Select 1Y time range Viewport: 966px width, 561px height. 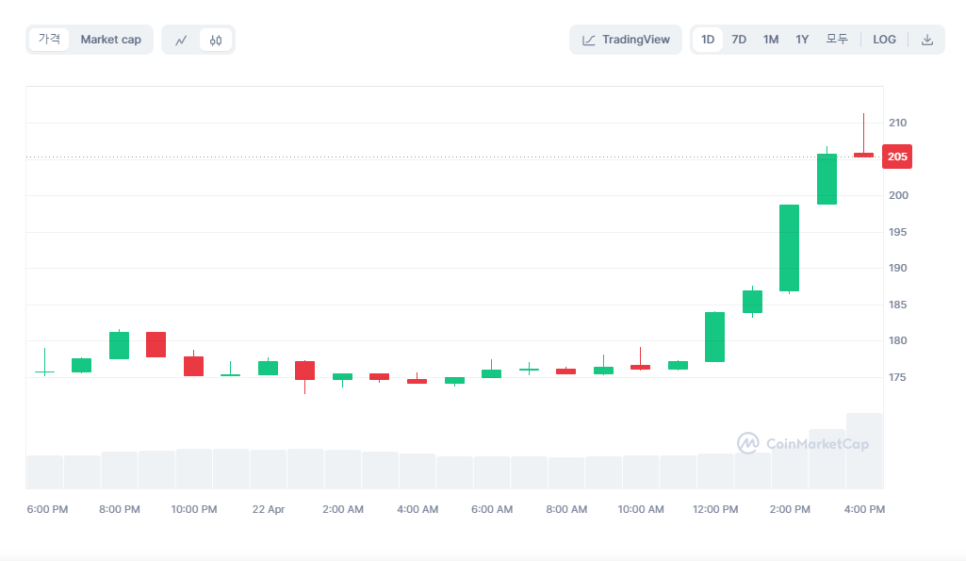coord(802,40)
